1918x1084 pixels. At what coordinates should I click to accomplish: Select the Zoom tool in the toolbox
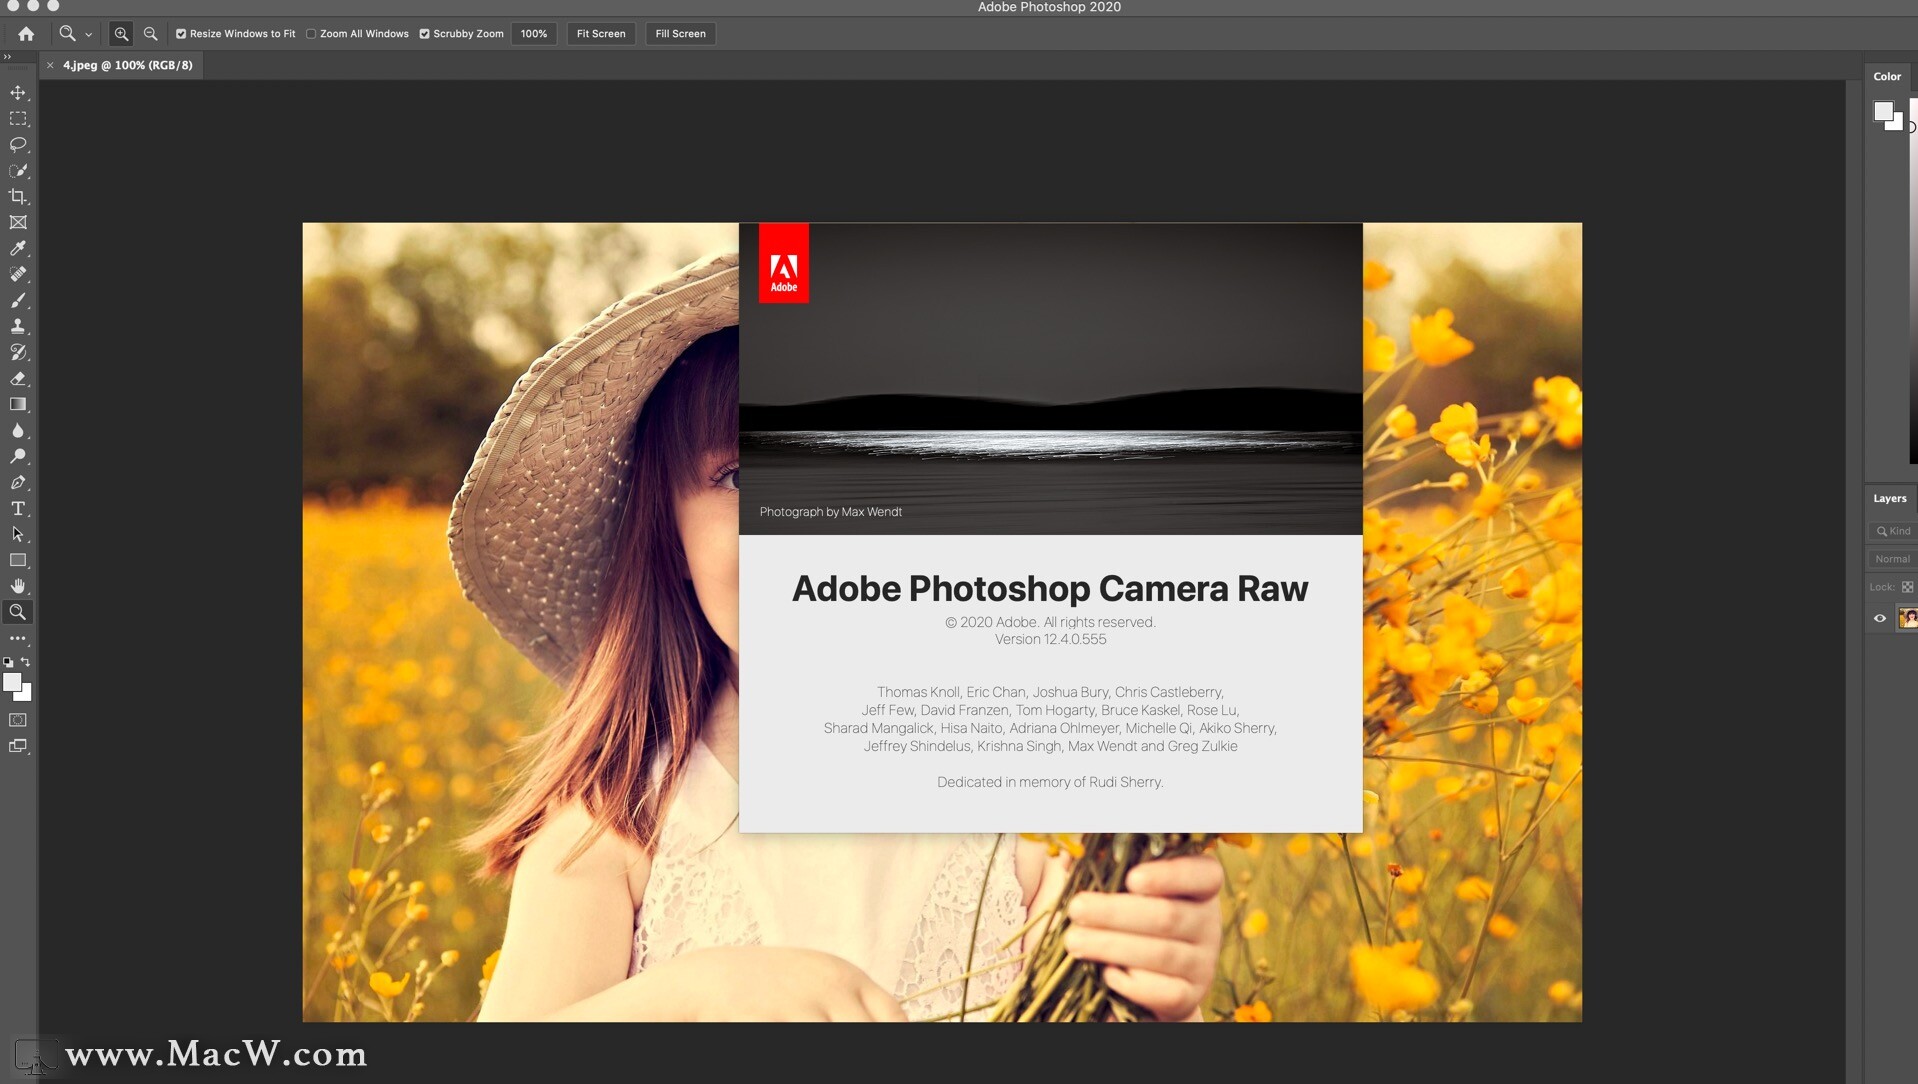18,613
